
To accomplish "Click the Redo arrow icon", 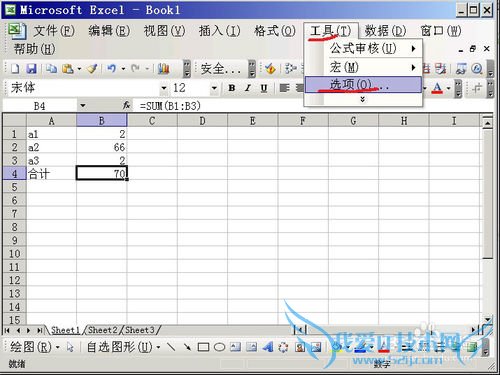I will point(135,69).
